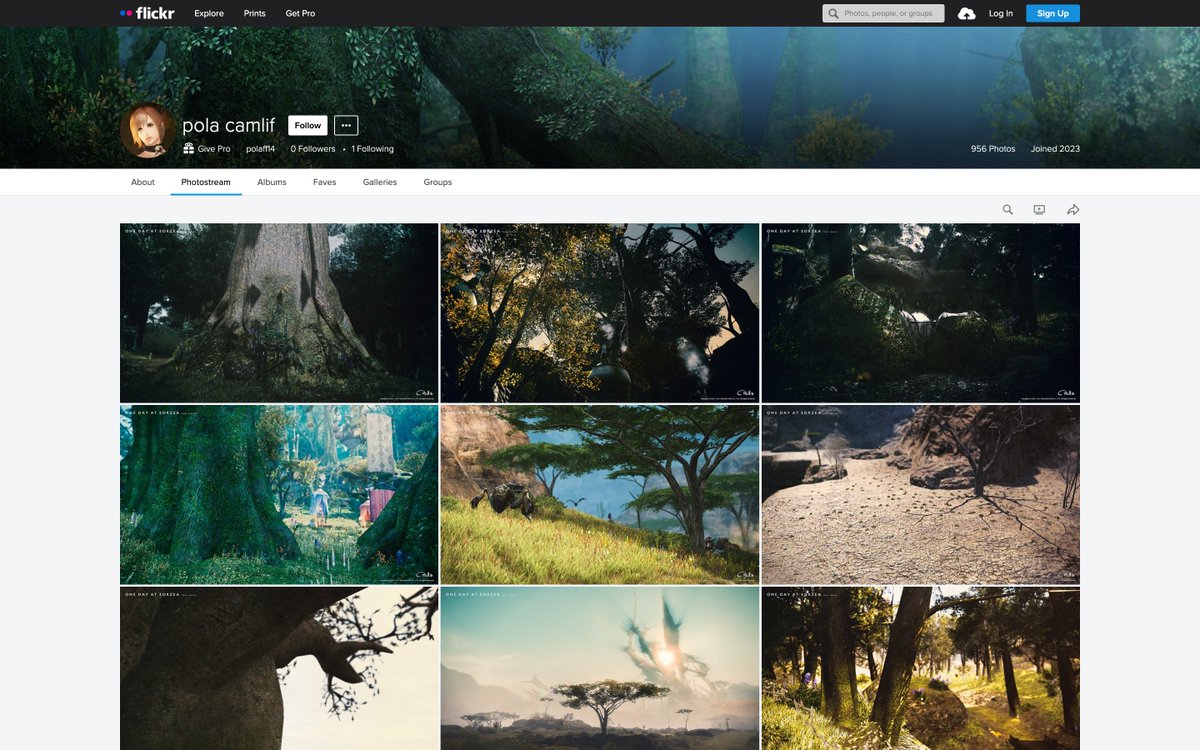Click the photostream search magnifier icon

(1008, 210)
